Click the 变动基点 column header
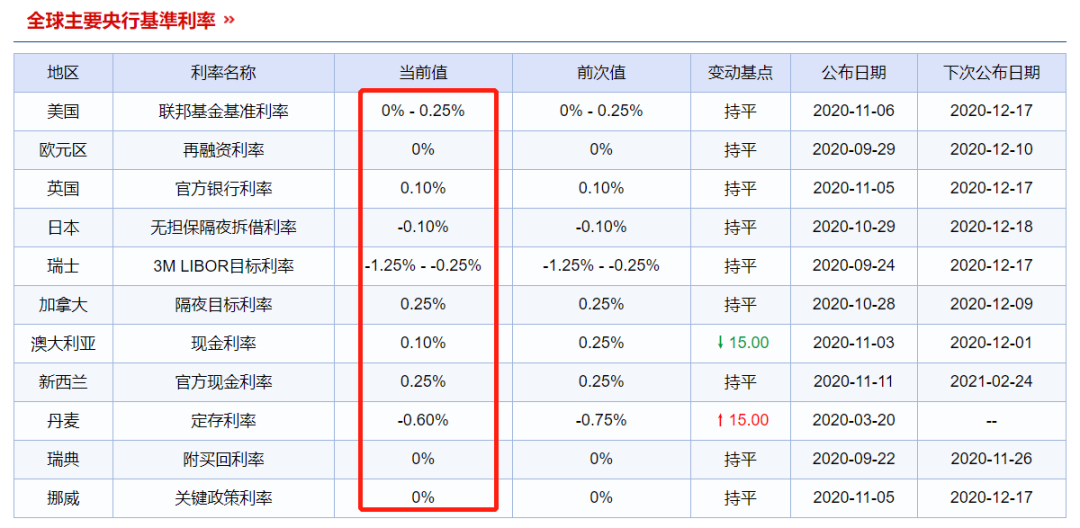 [x=740, y=73]
